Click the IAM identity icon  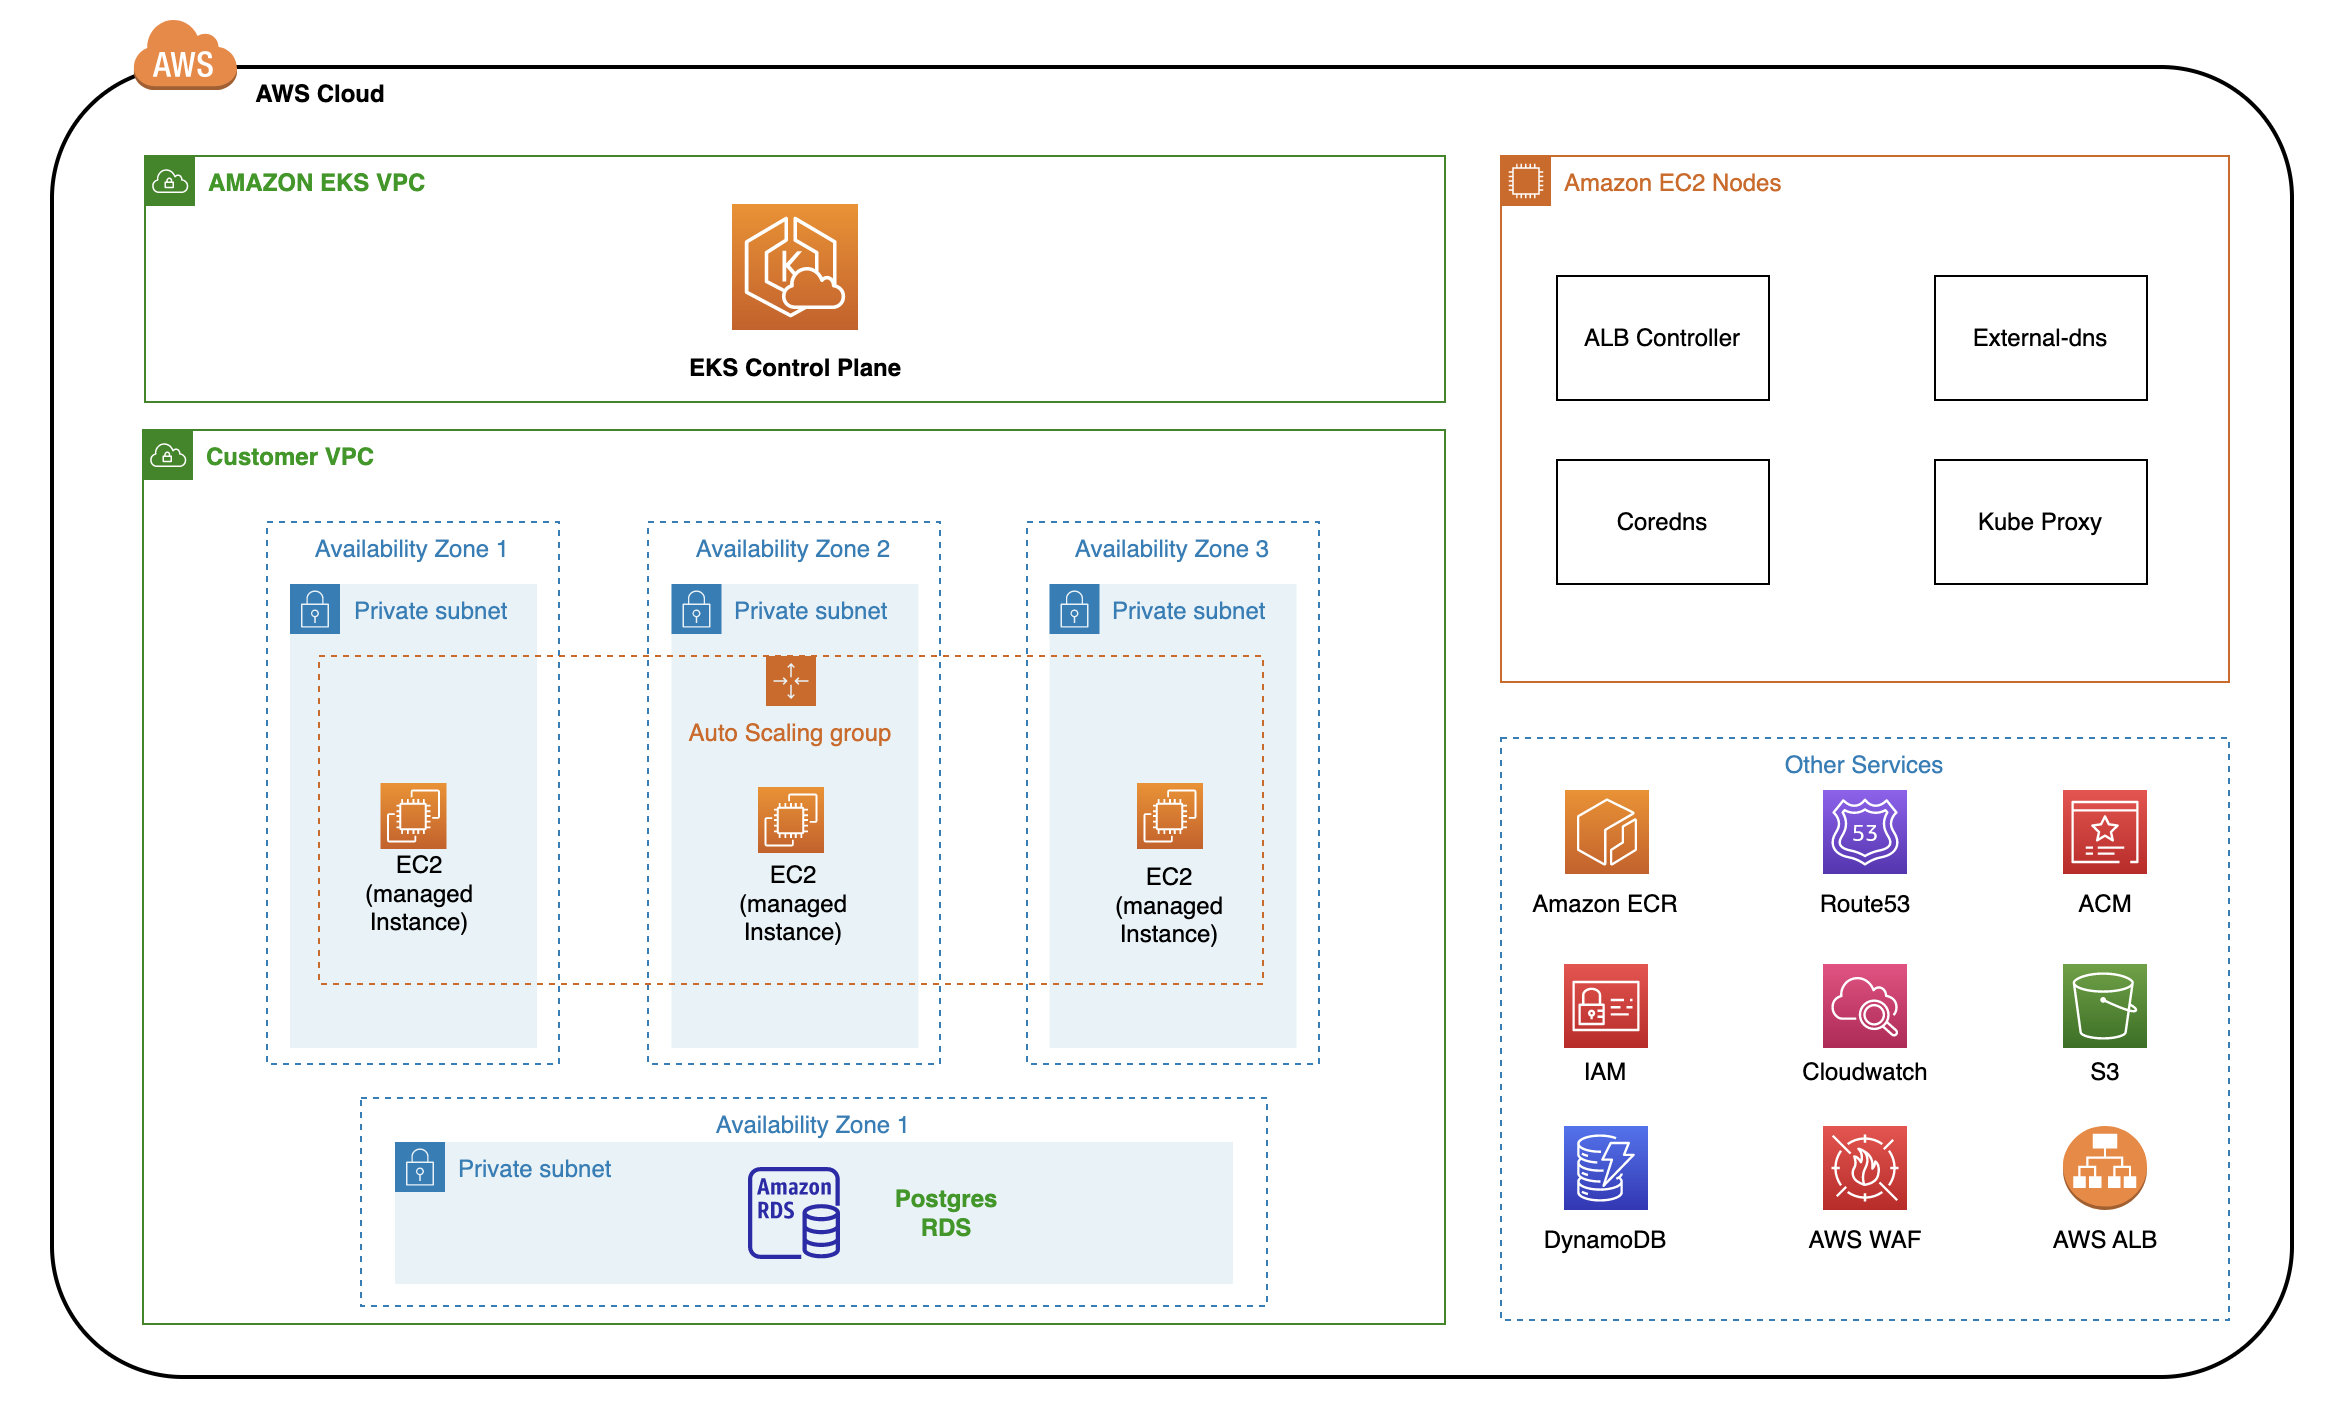1605,1006
